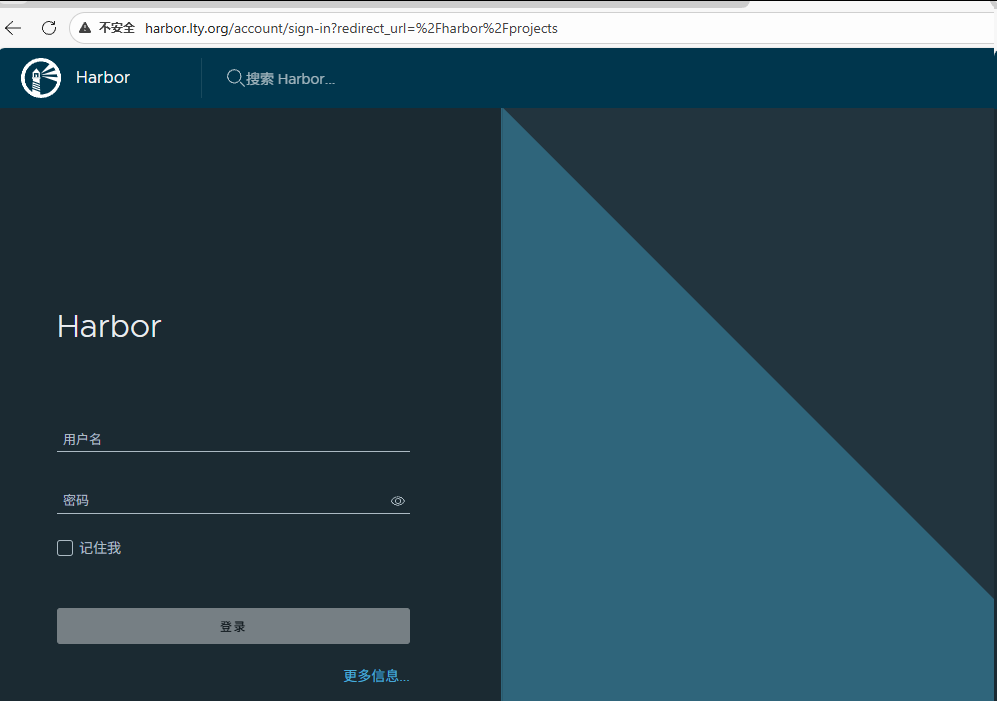Click the not-secure warning triangle icon

85,28
